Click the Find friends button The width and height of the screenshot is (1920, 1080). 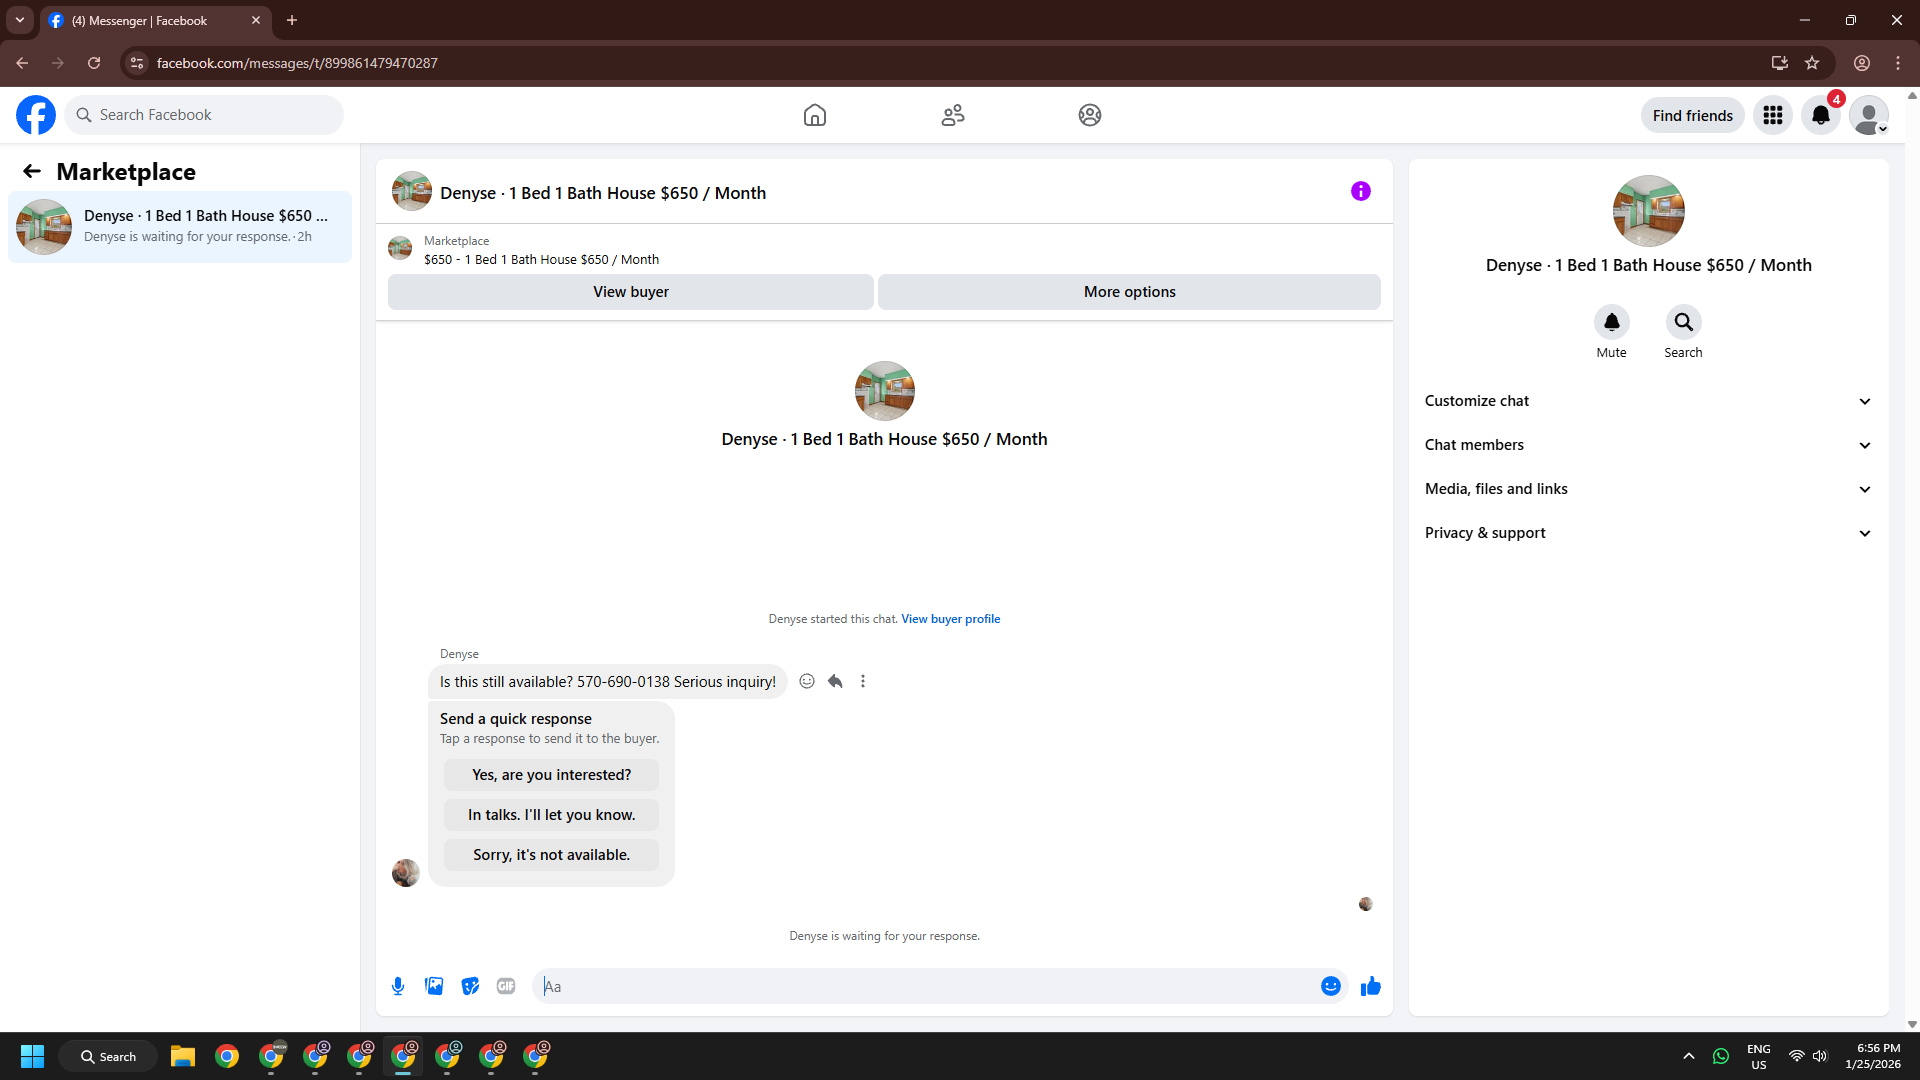point(1693,115)
